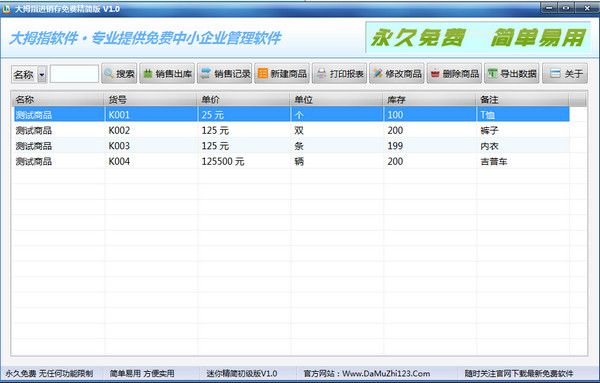Click the unit cell 个
This screenshot has width=600, height=383.
[x=299, y=115]
